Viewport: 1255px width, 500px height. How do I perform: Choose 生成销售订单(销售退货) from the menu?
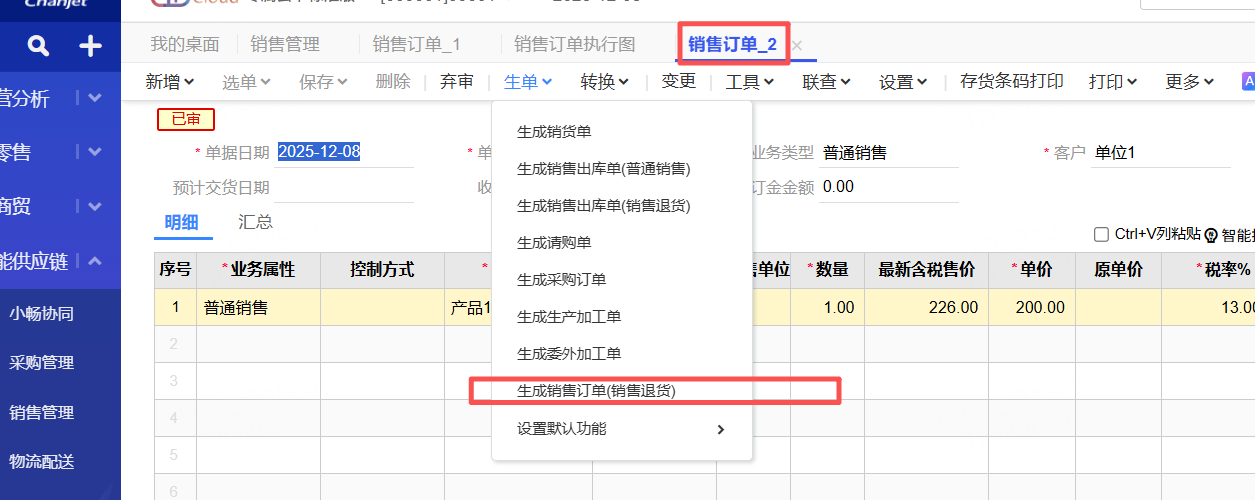(x=596, y=391)
